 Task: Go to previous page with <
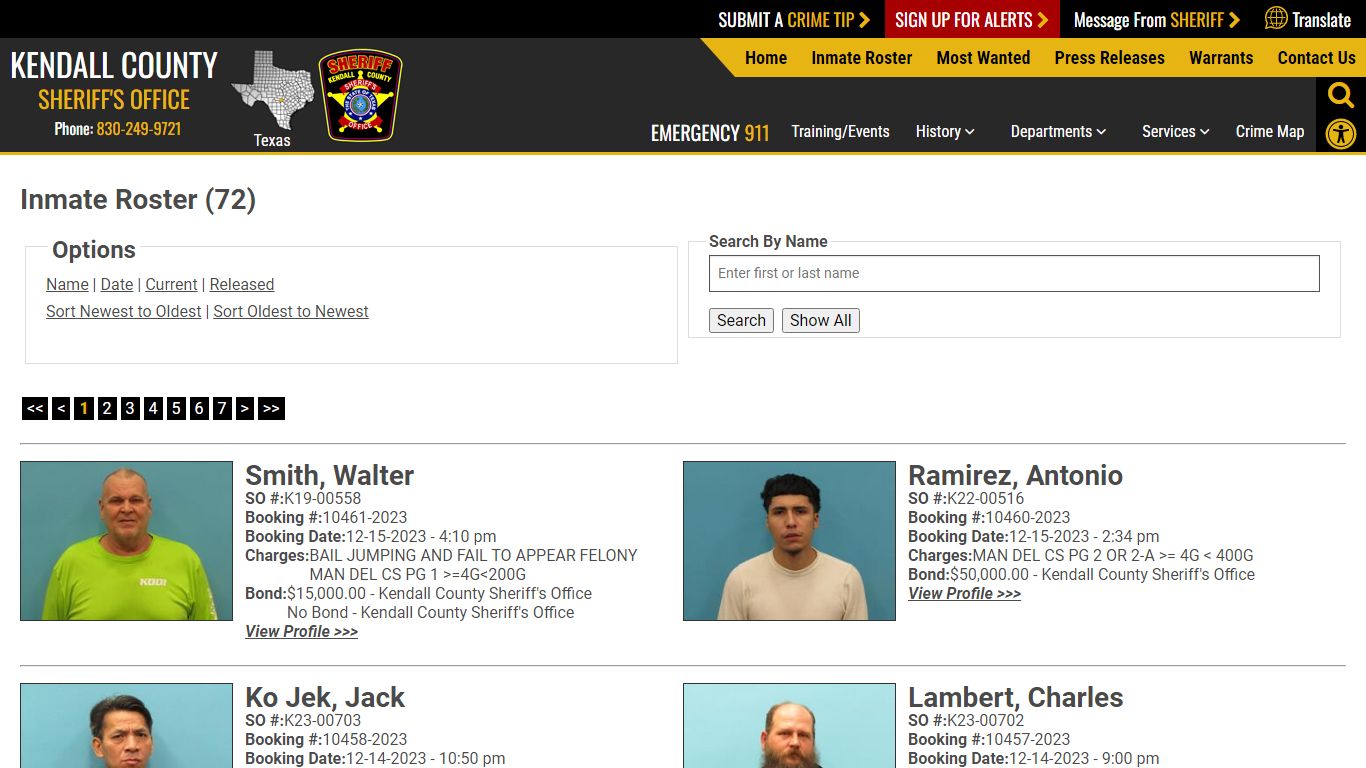[x=61, y=408]
